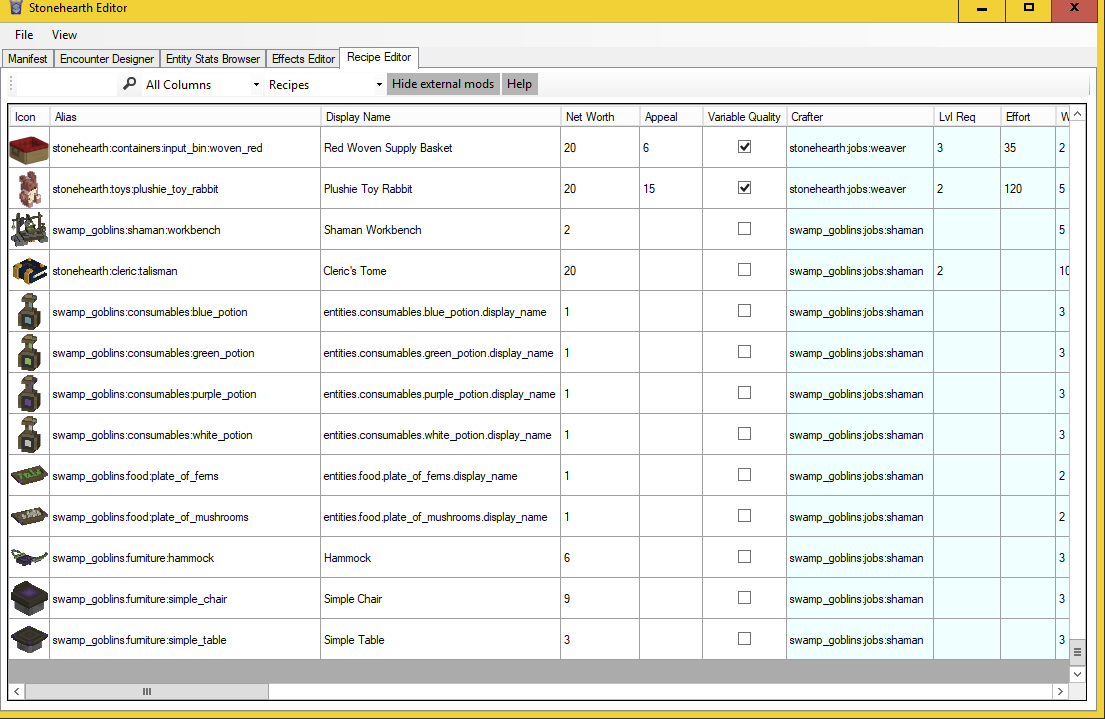
Task: Click the Red Woven Supply Basket icon
Action: pos(29,148)
